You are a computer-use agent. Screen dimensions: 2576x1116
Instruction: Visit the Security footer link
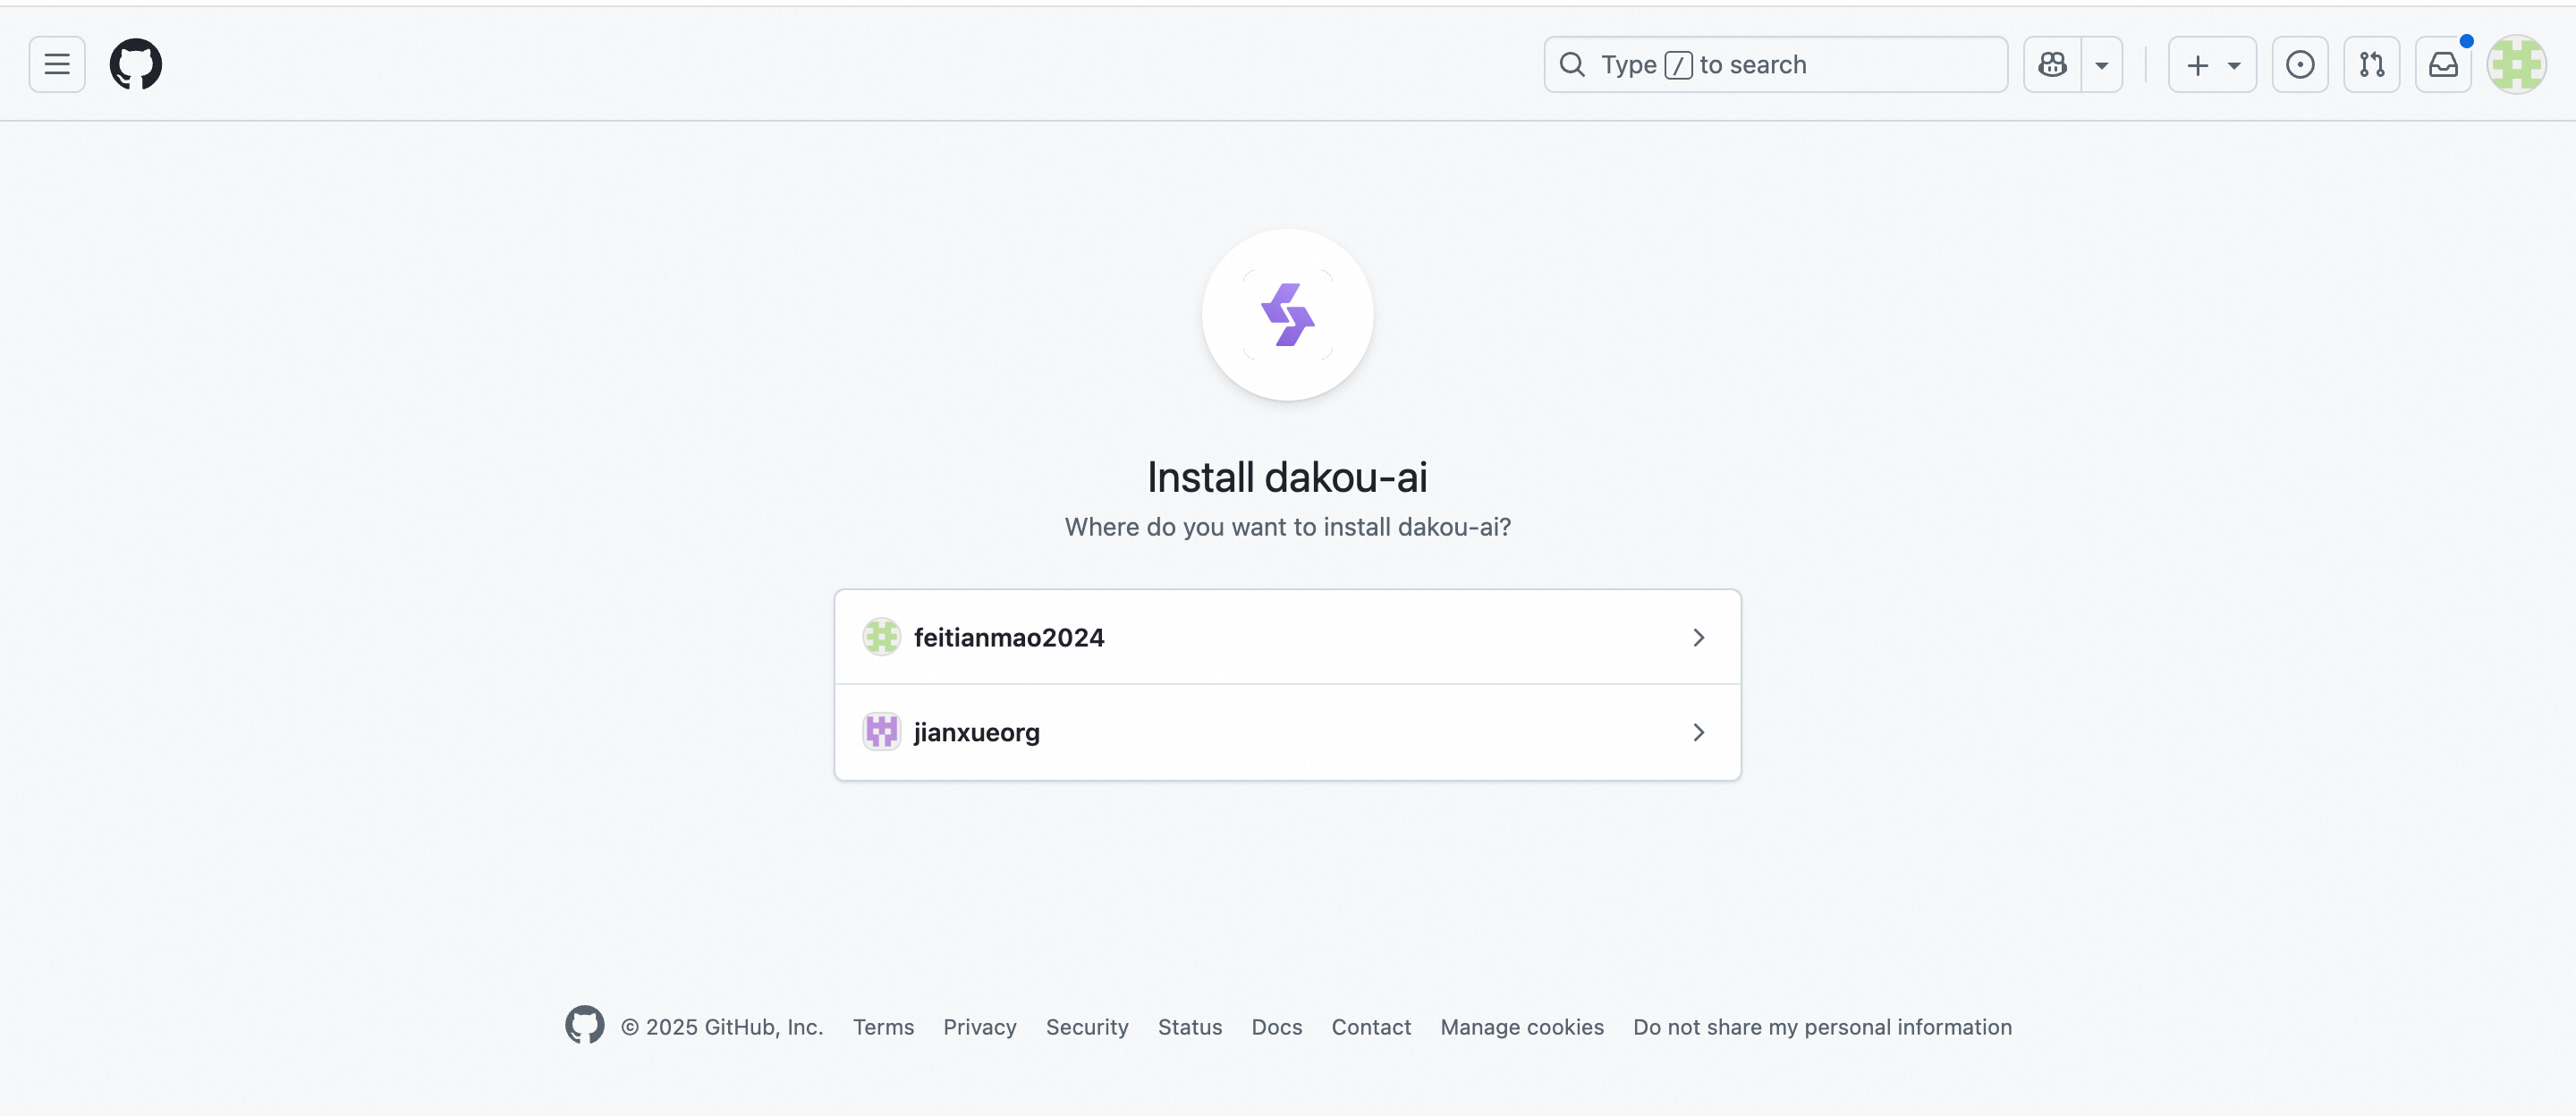click(x=1087, y=1027)
